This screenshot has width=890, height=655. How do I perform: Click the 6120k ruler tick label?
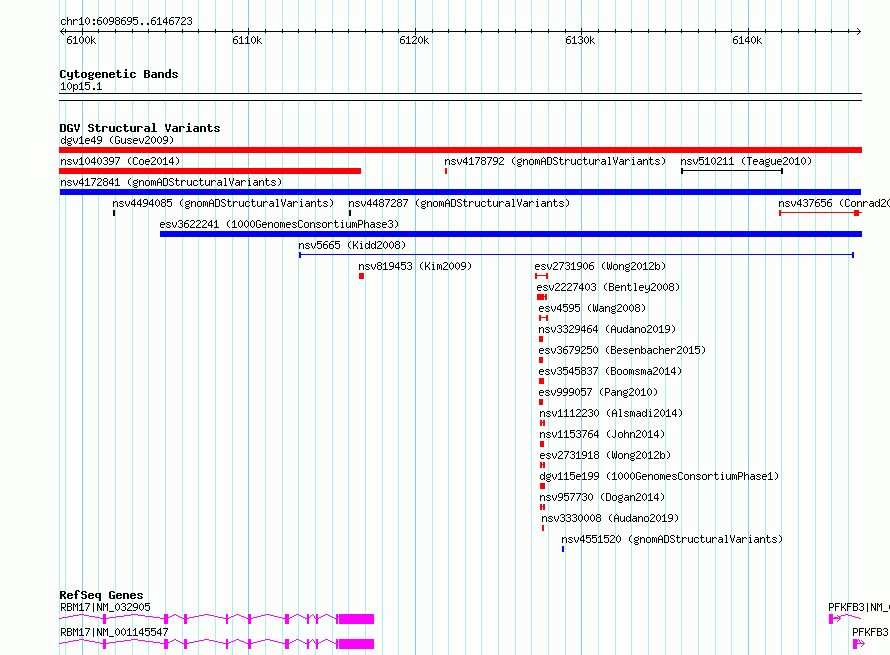[x=414, y=40]
